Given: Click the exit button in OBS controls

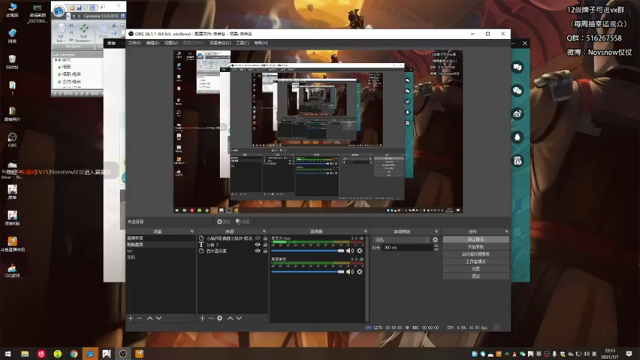Looking at the screenshot, I should [x=476, y=276].
